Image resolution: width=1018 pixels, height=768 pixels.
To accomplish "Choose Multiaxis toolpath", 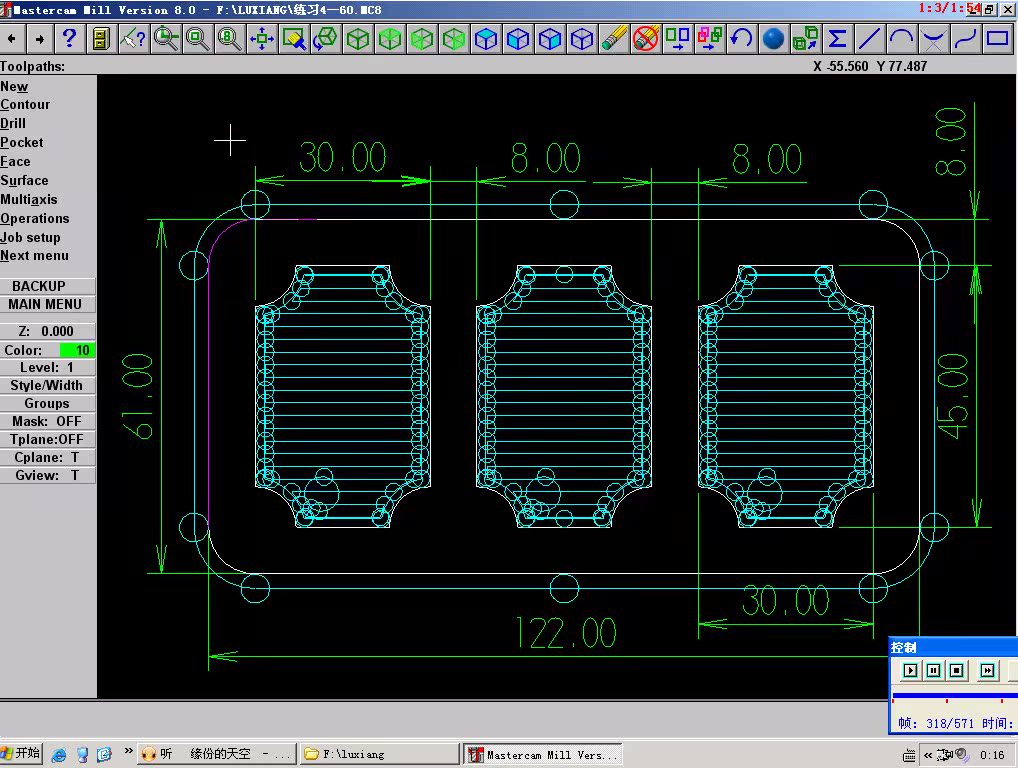I will click(x=29, y=199).
